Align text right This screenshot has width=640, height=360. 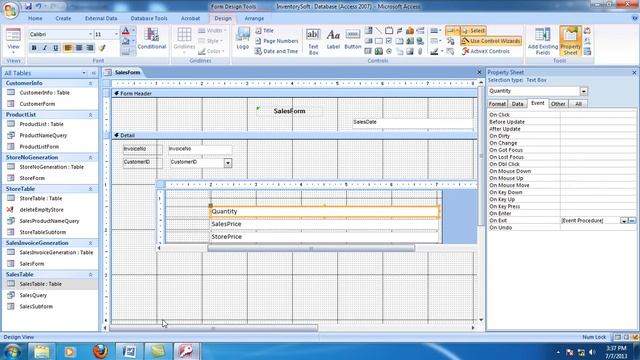click(90, 48)
